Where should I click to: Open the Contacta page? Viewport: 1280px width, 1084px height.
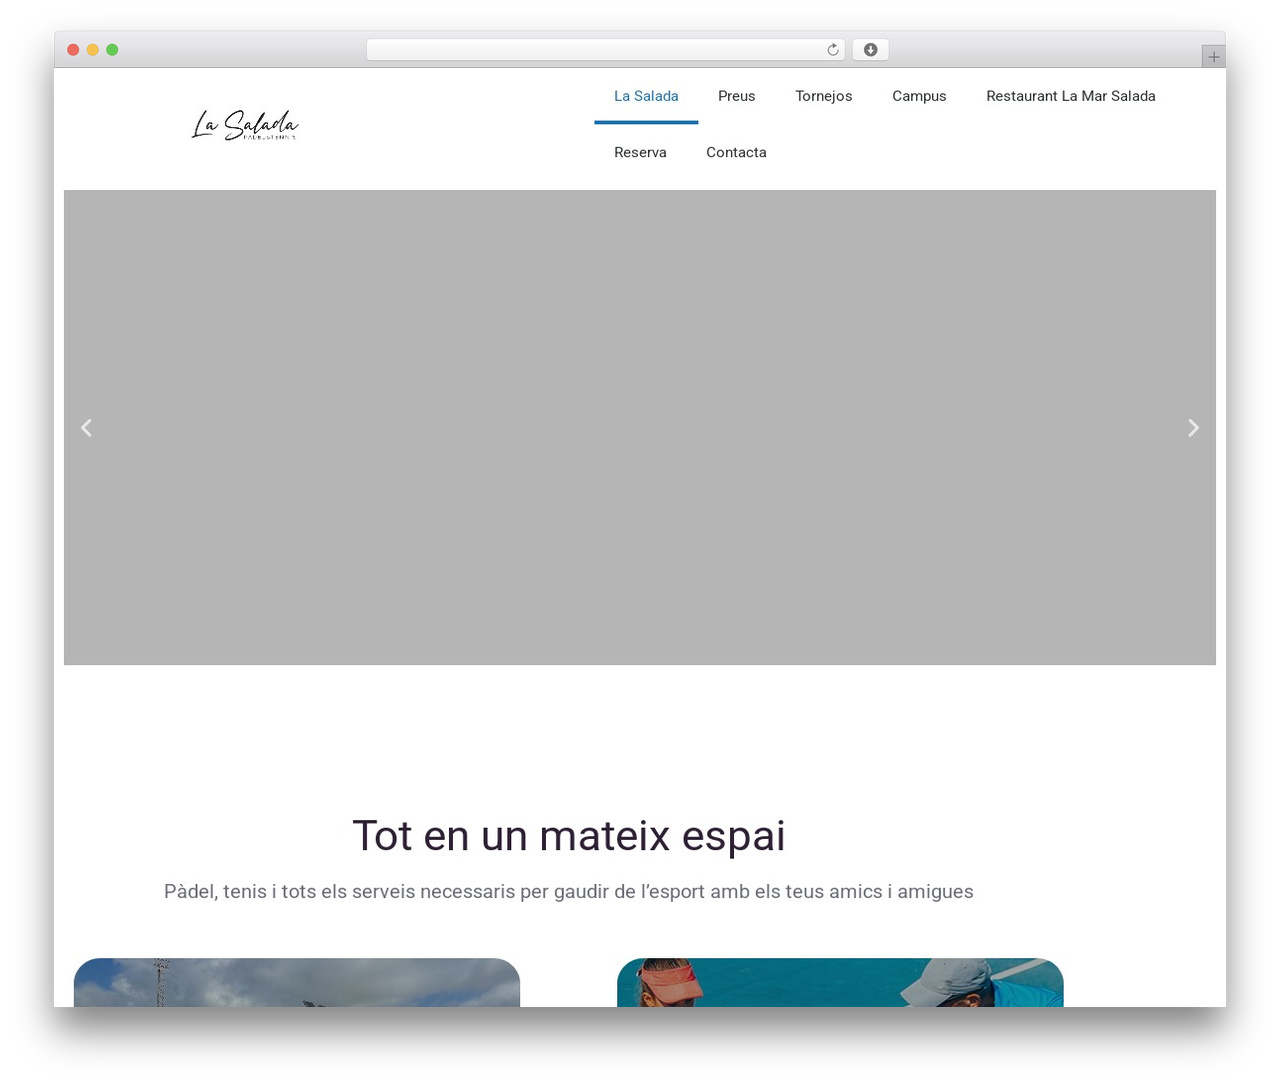point(736,152)
